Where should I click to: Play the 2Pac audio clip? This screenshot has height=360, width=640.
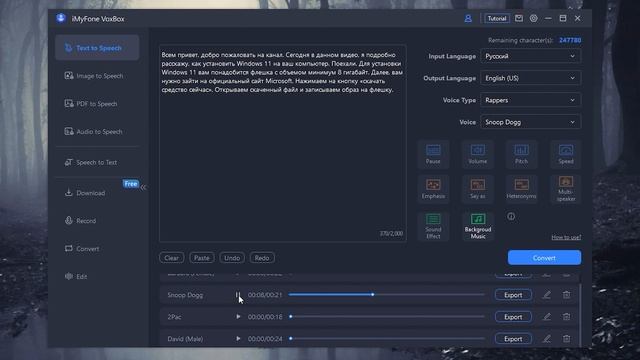coord(238,317)
